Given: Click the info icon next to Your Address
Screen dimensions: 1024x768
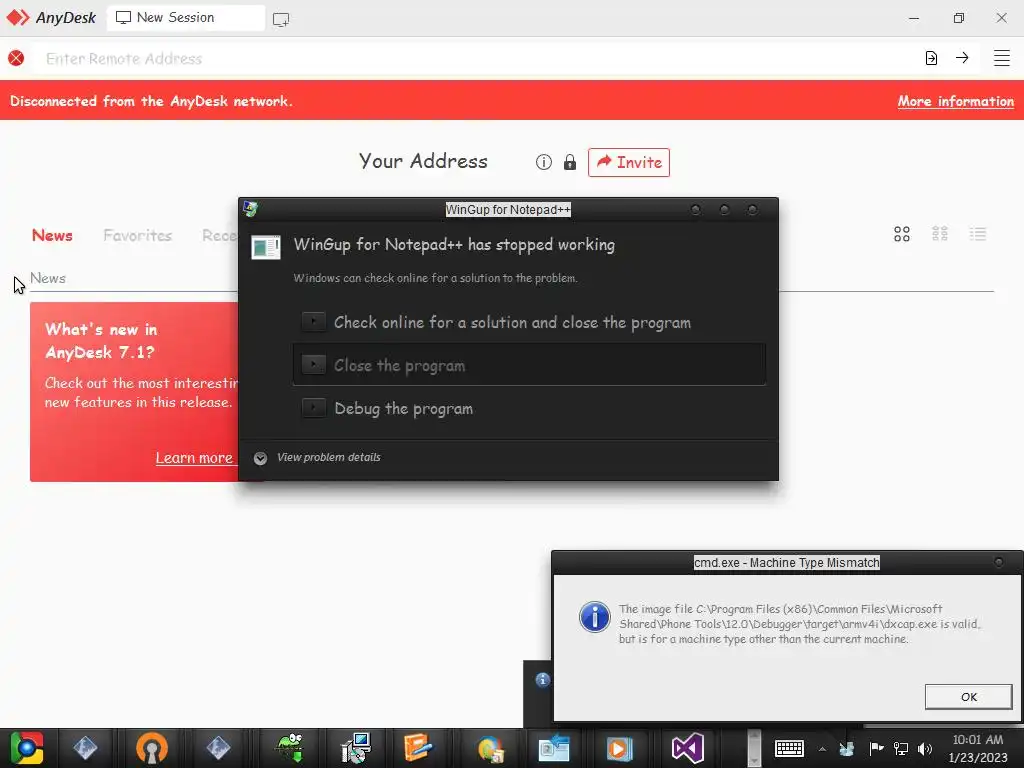Looking at the screenshot, I should (x=543, y=162).
